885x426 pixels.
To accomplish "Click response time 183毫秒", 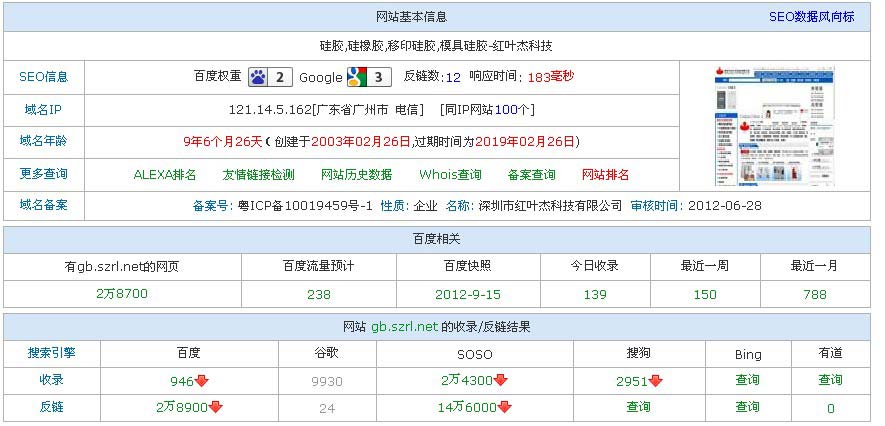I will click(551, 77).
